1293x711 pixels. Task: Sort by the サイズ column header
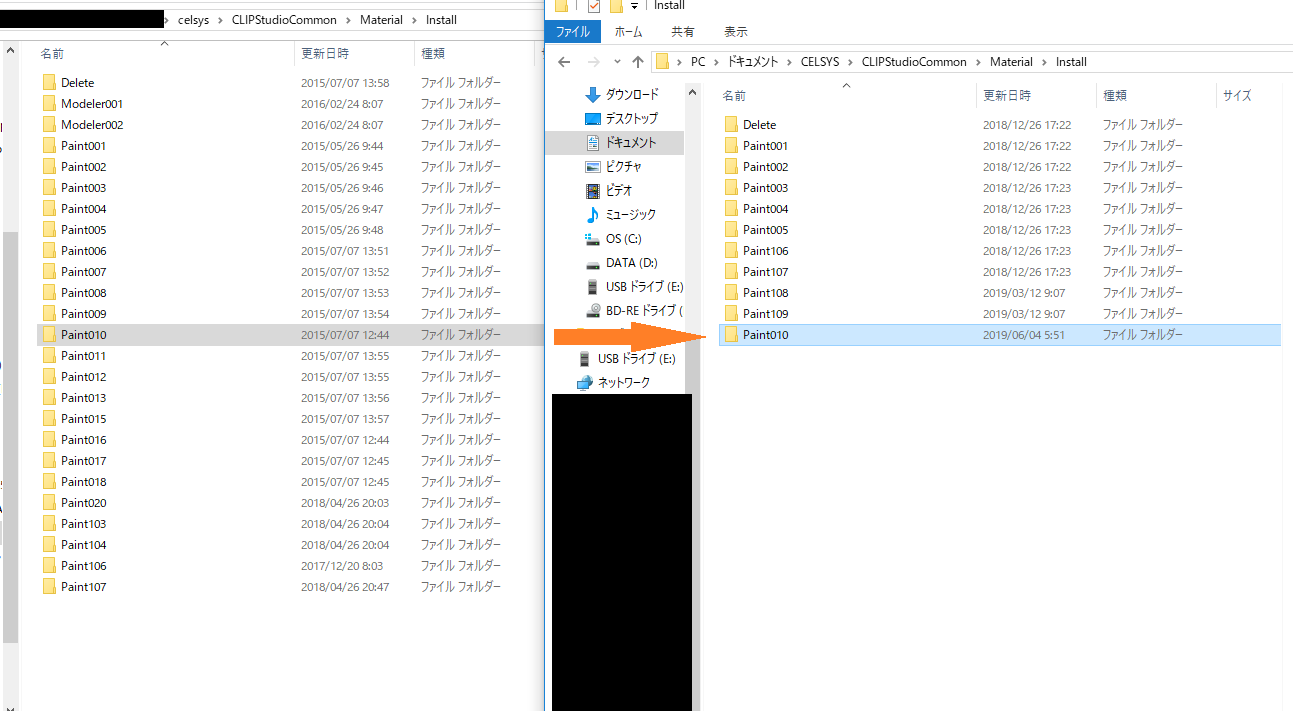tap(1237, 96)
